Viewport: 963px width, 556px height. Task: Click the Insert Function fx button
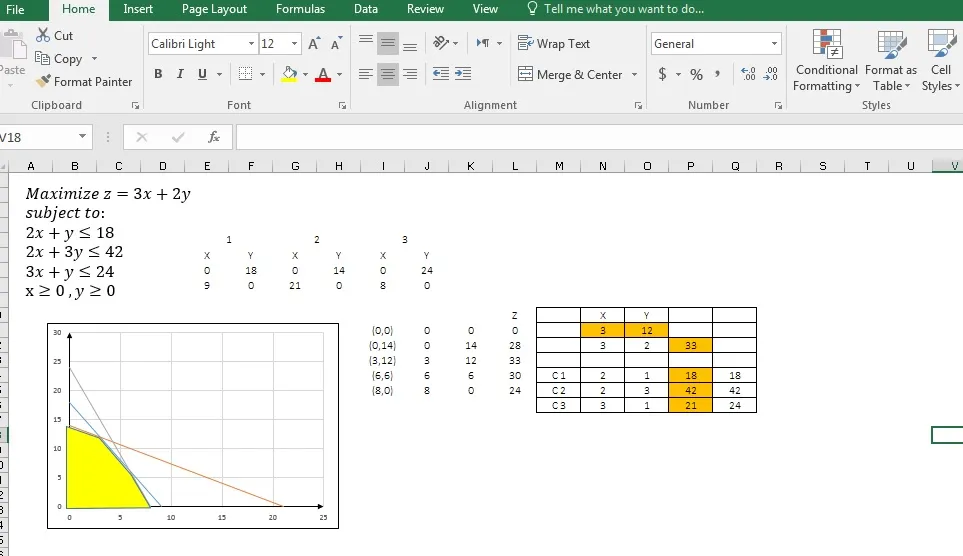[214, 137]
